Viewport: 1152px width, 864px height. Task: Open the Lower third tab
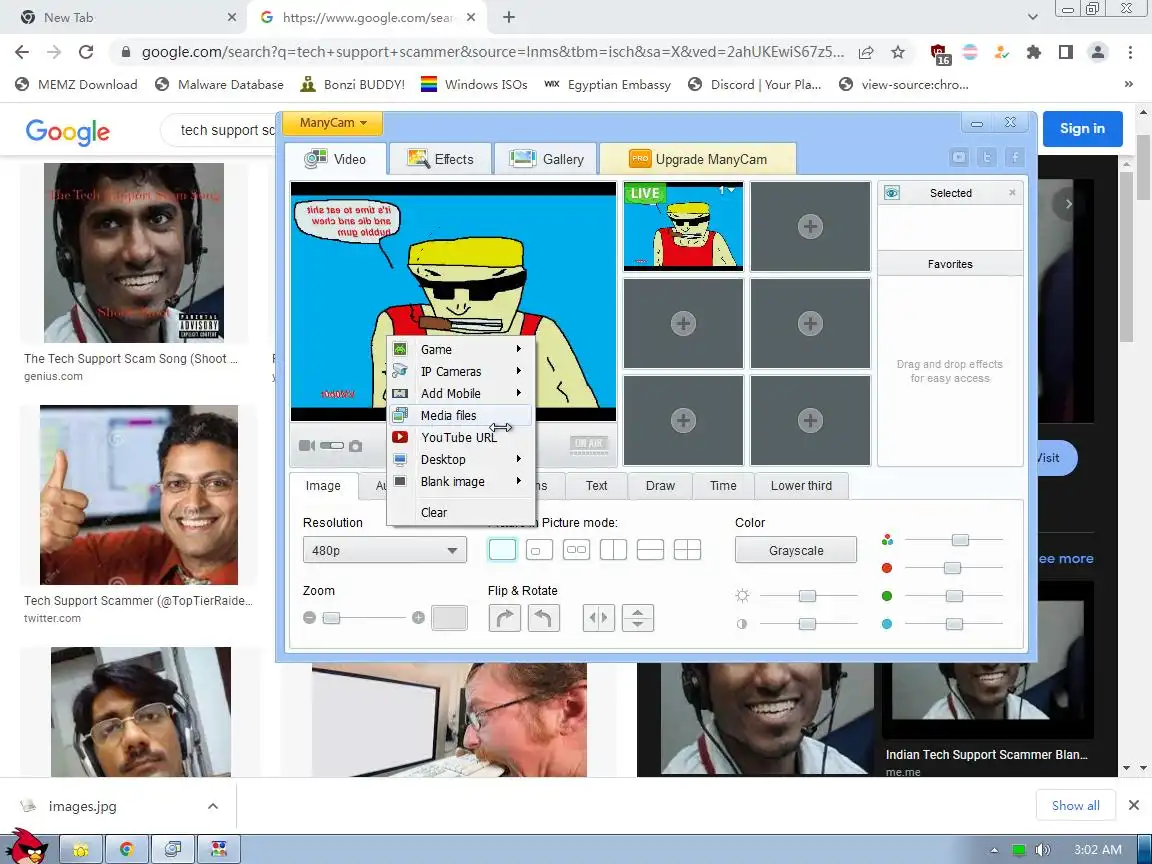click(x=802, y=486)
